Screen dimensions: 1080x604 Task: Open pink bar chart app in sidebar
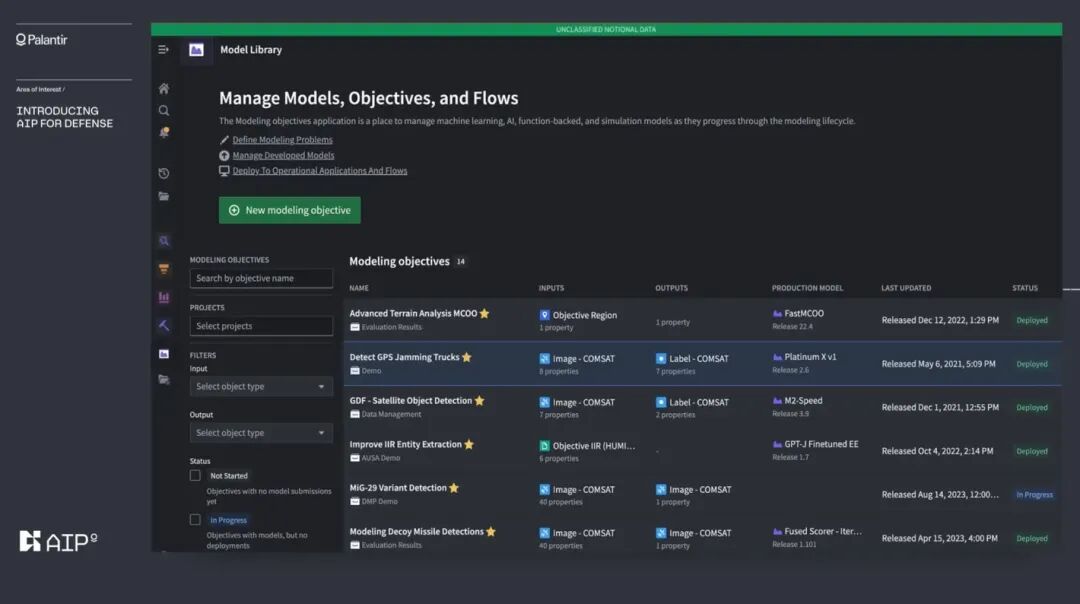[x=164, y=298]
